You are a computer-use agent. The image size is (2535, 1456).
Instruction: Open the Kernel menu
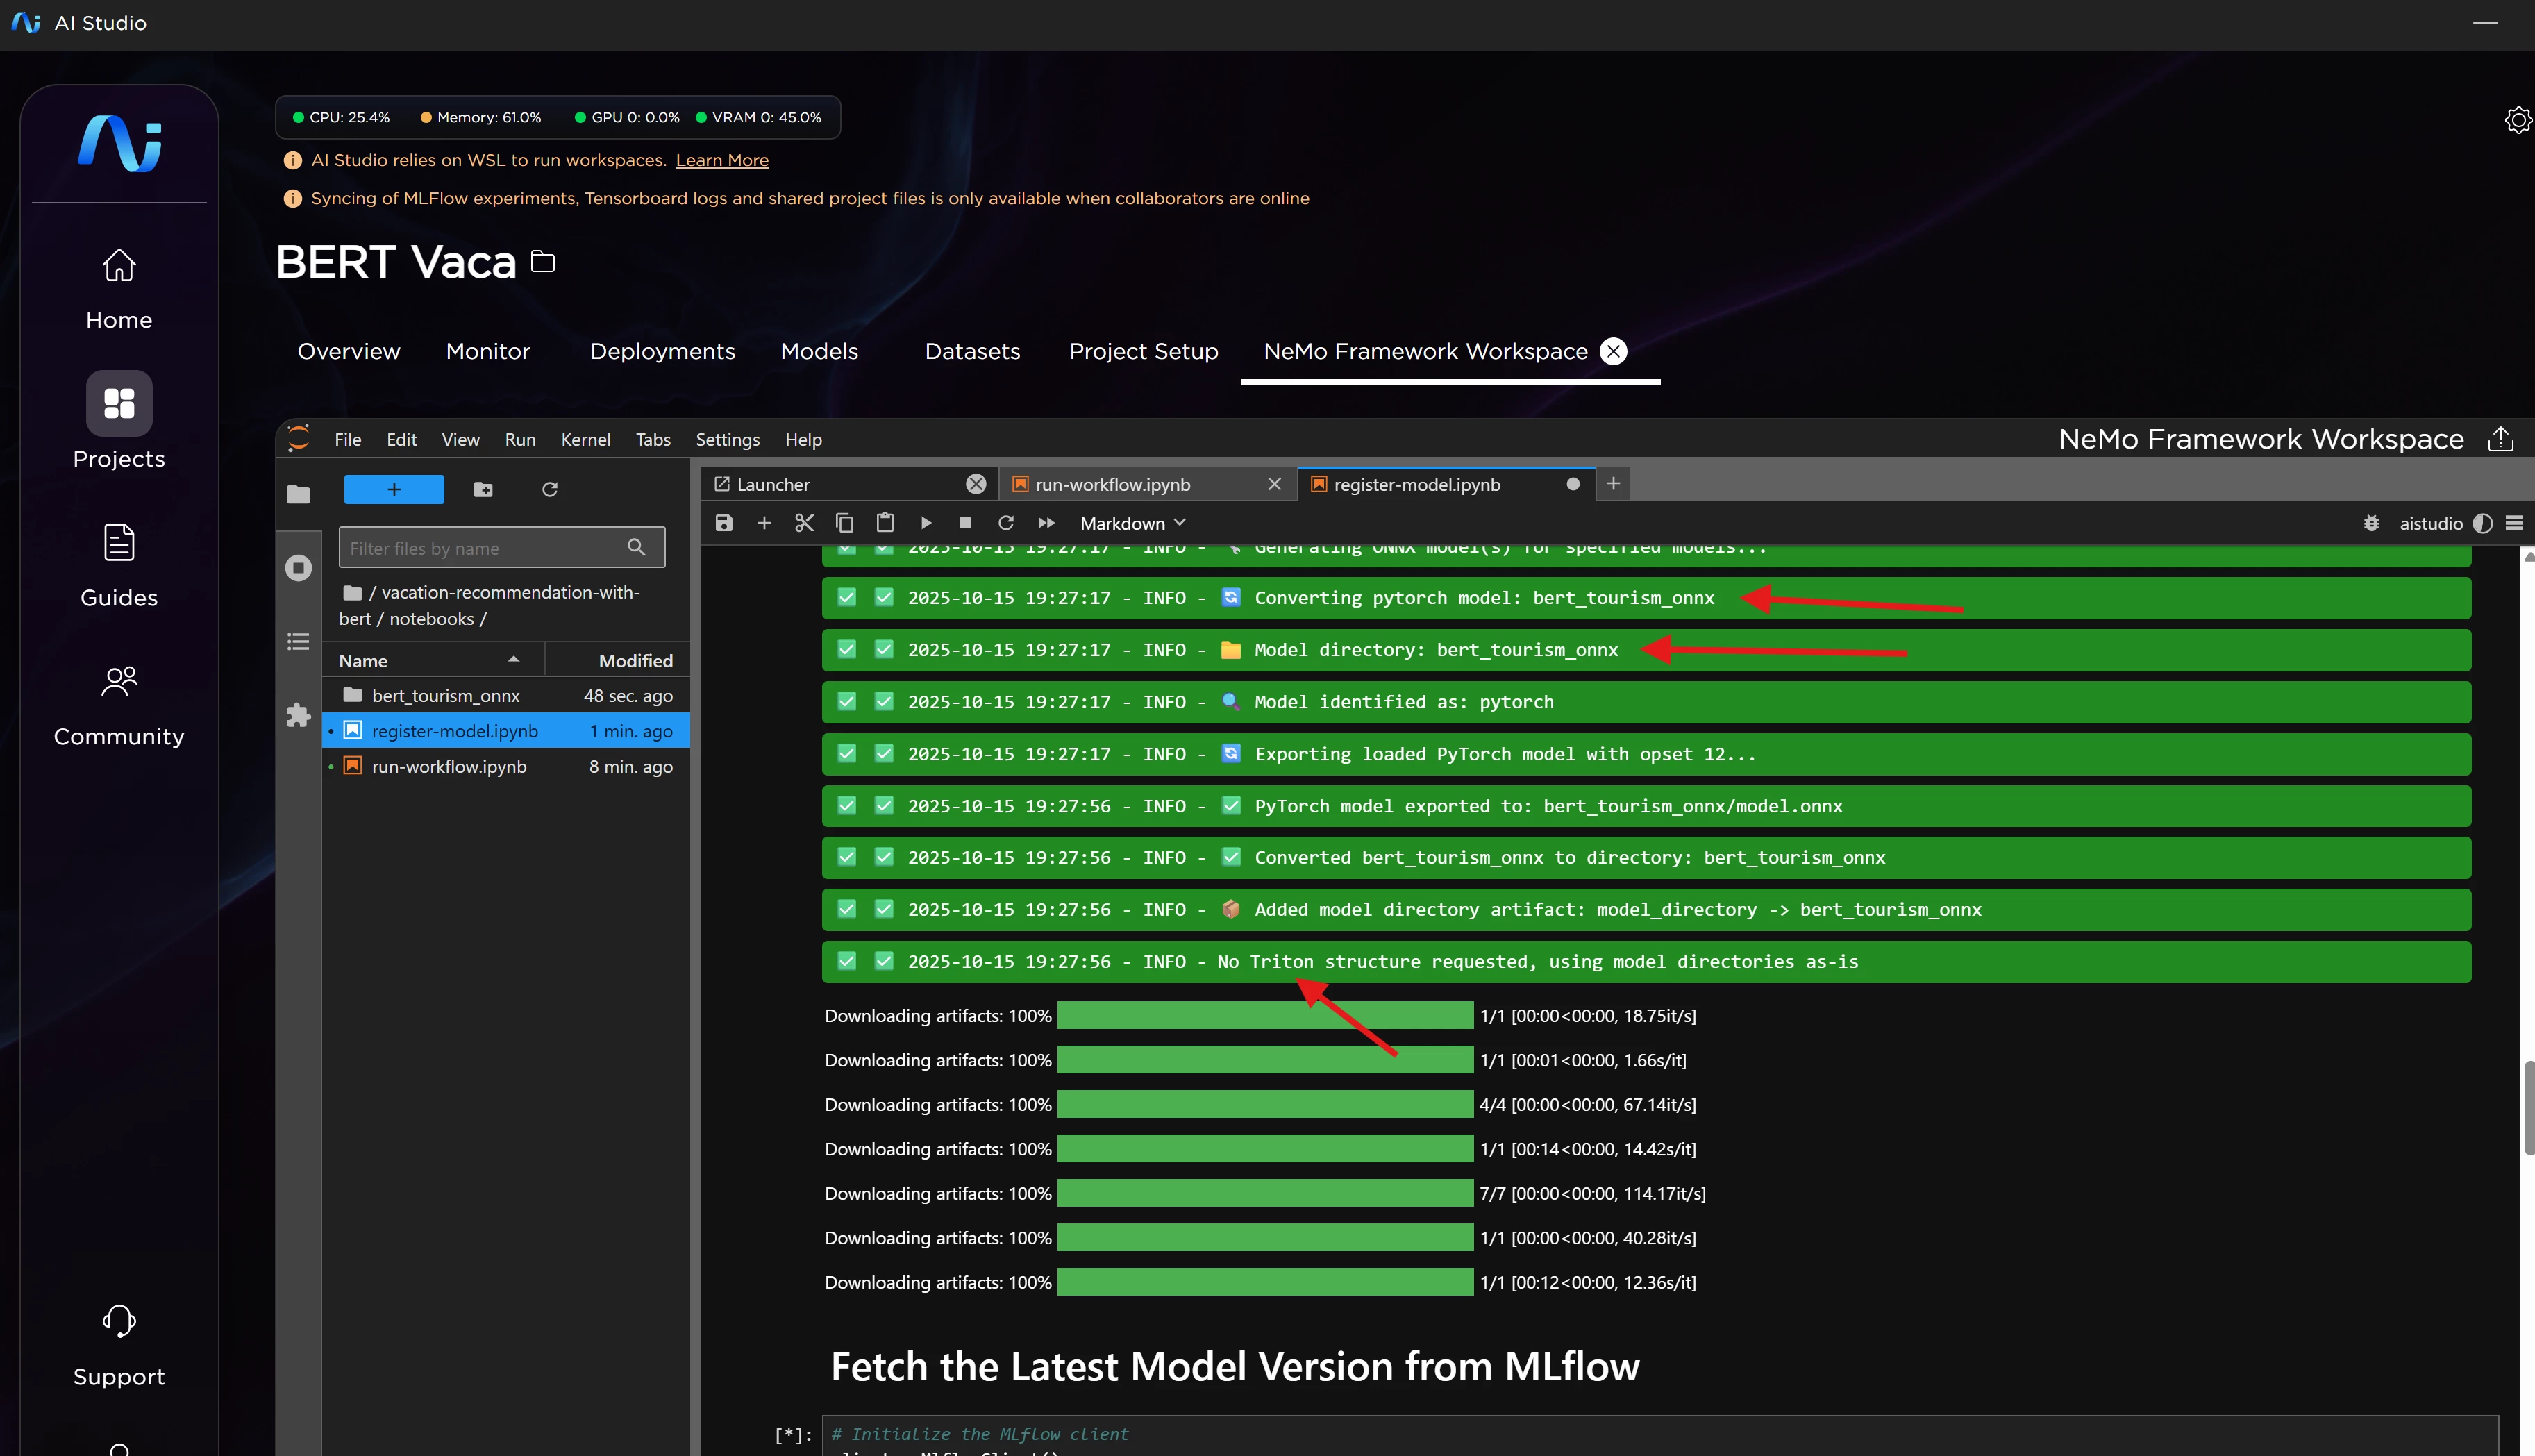point(585,439)
